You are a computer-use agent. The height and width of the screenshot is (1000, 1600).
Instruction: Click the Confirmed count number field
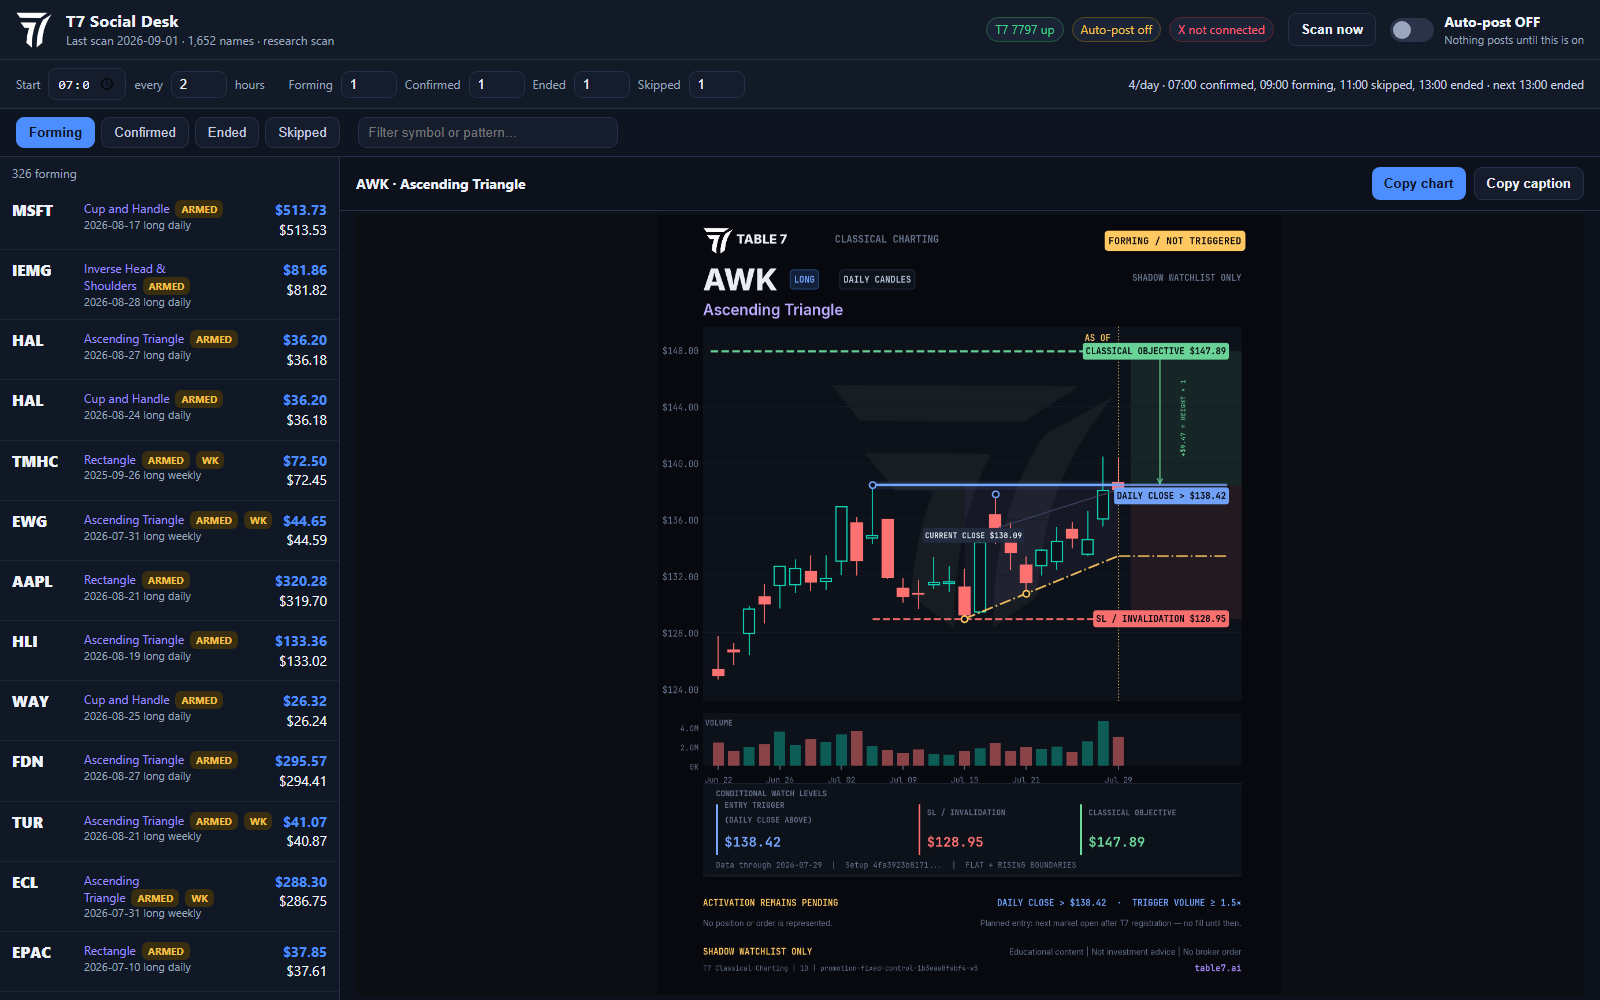pos(496,85)
